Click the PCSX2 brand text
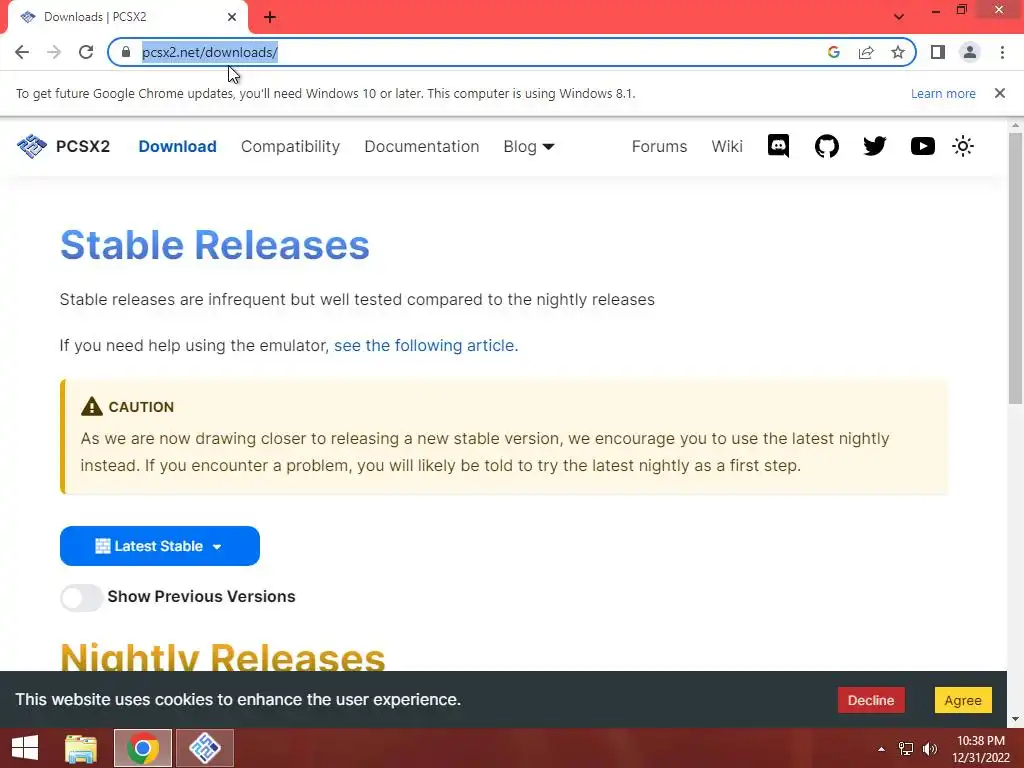1024x768 pixels. 83,146
